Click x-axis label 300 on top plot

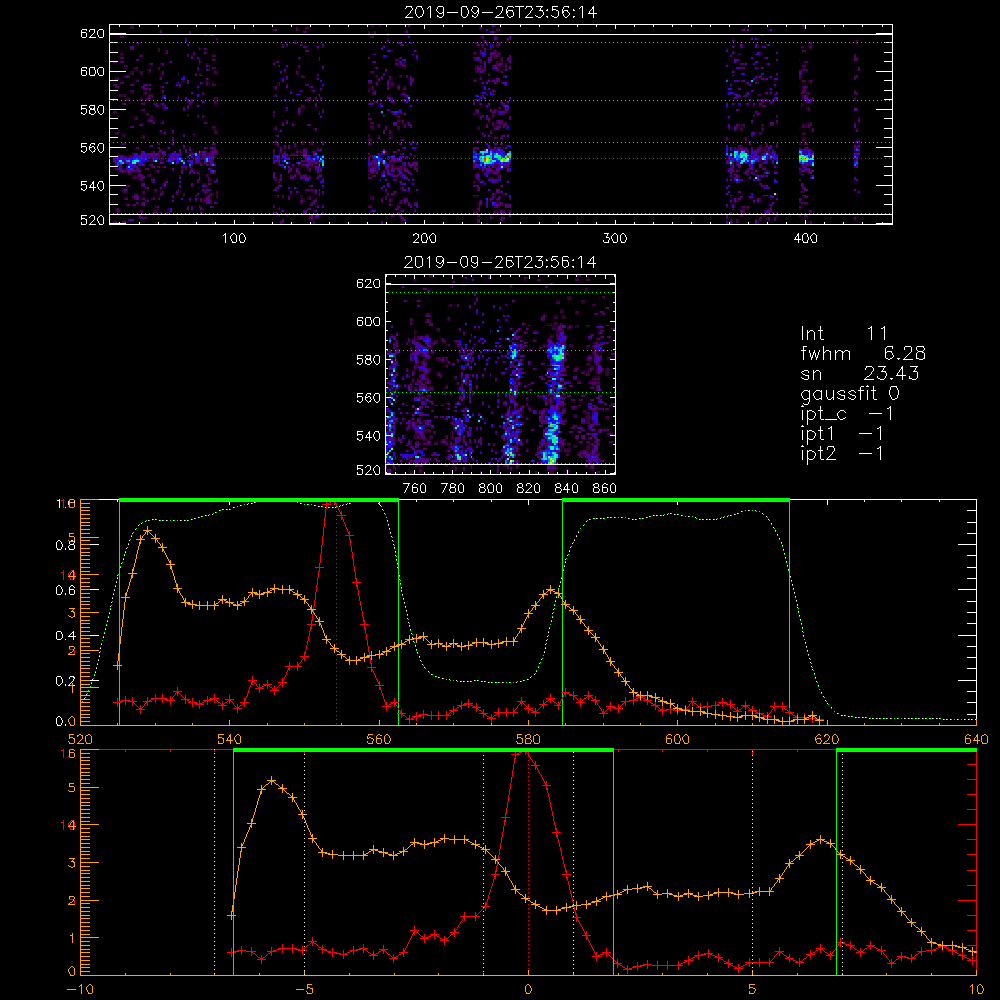[x=615, y=239]
